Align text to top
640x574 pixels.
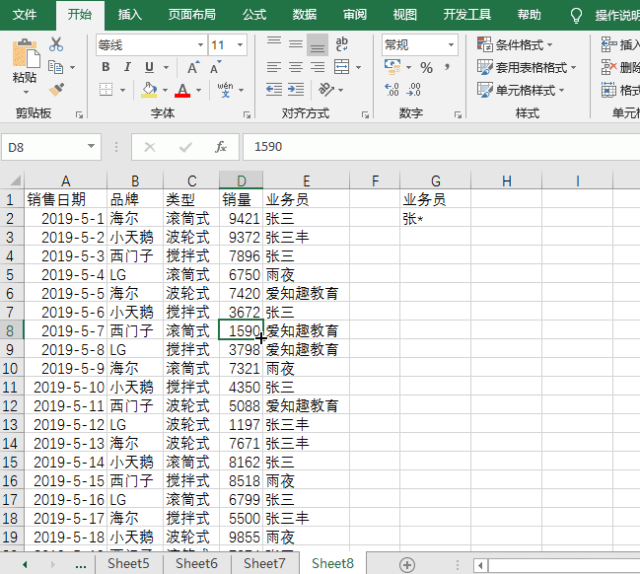coord(274,43)
